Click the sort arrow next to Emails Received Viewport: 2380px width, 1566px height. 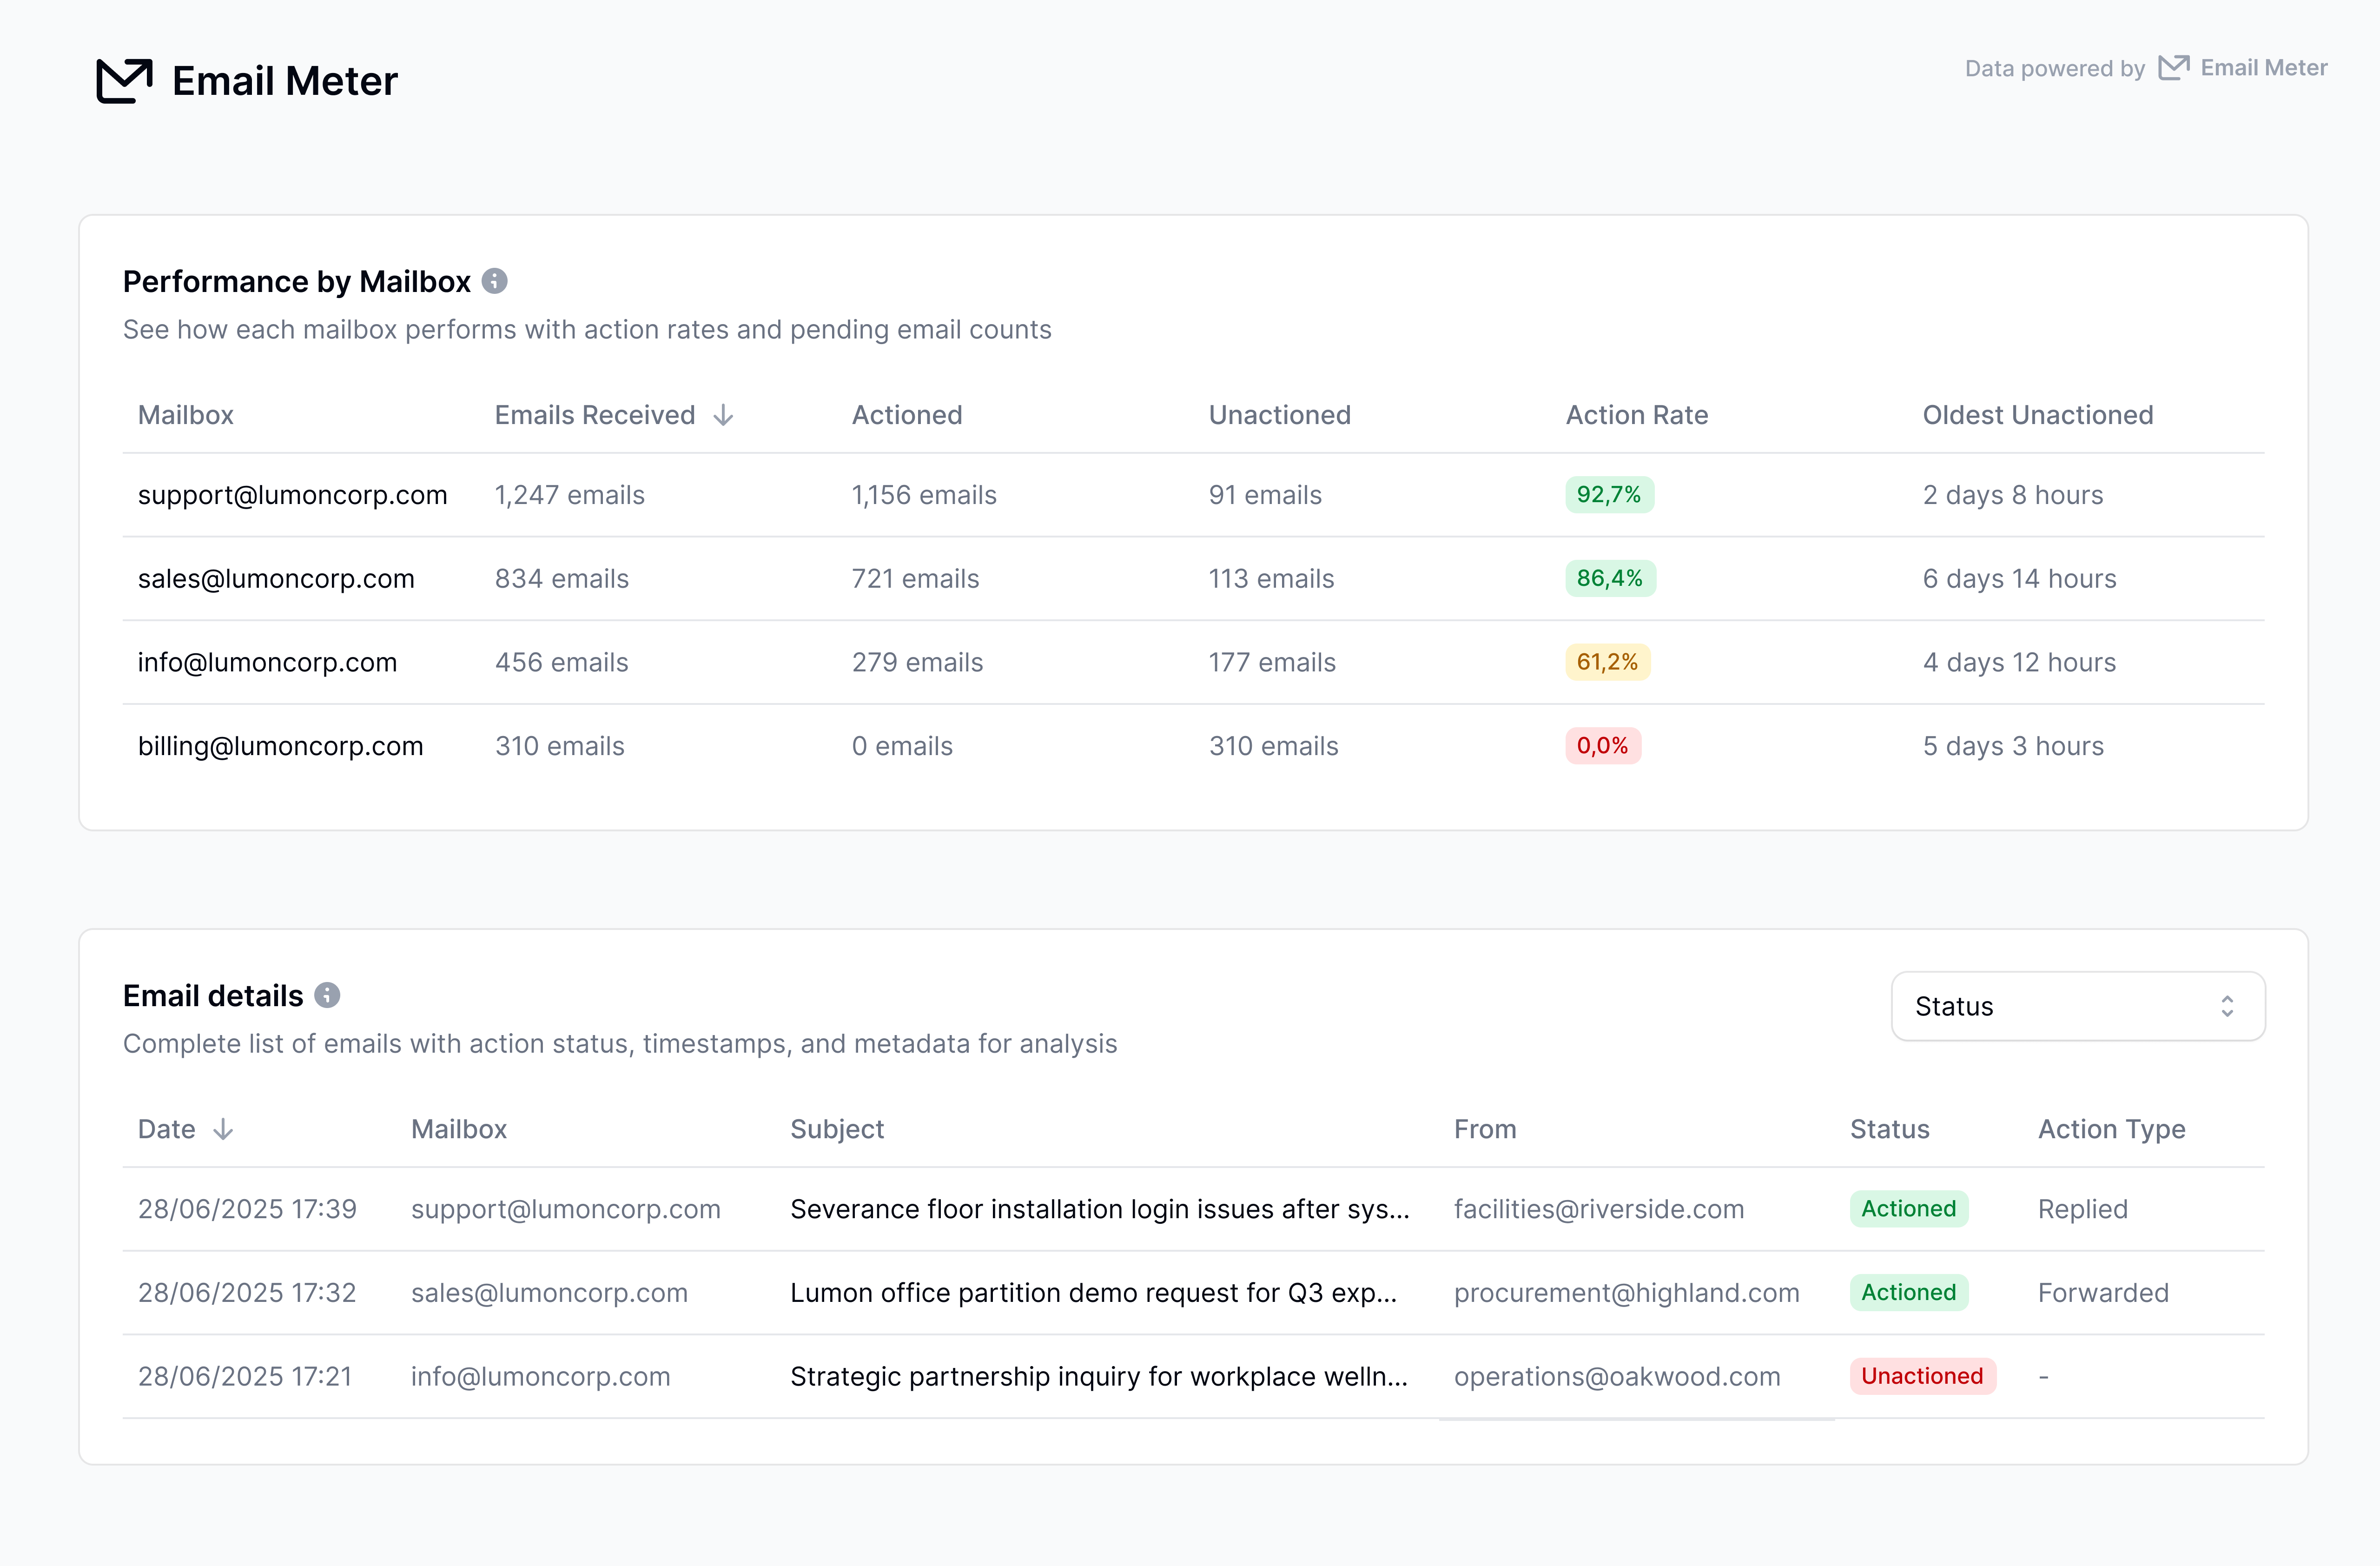[x=723, y=416]
